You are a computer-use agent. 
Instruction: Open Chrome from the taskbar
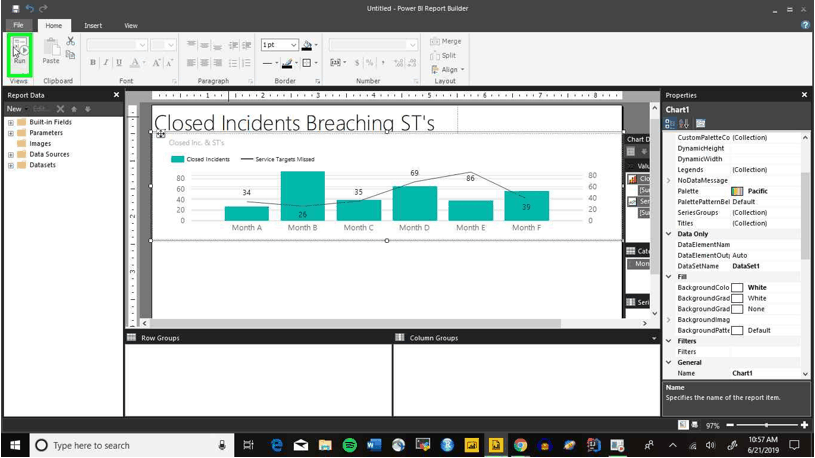tap(520, 446)
